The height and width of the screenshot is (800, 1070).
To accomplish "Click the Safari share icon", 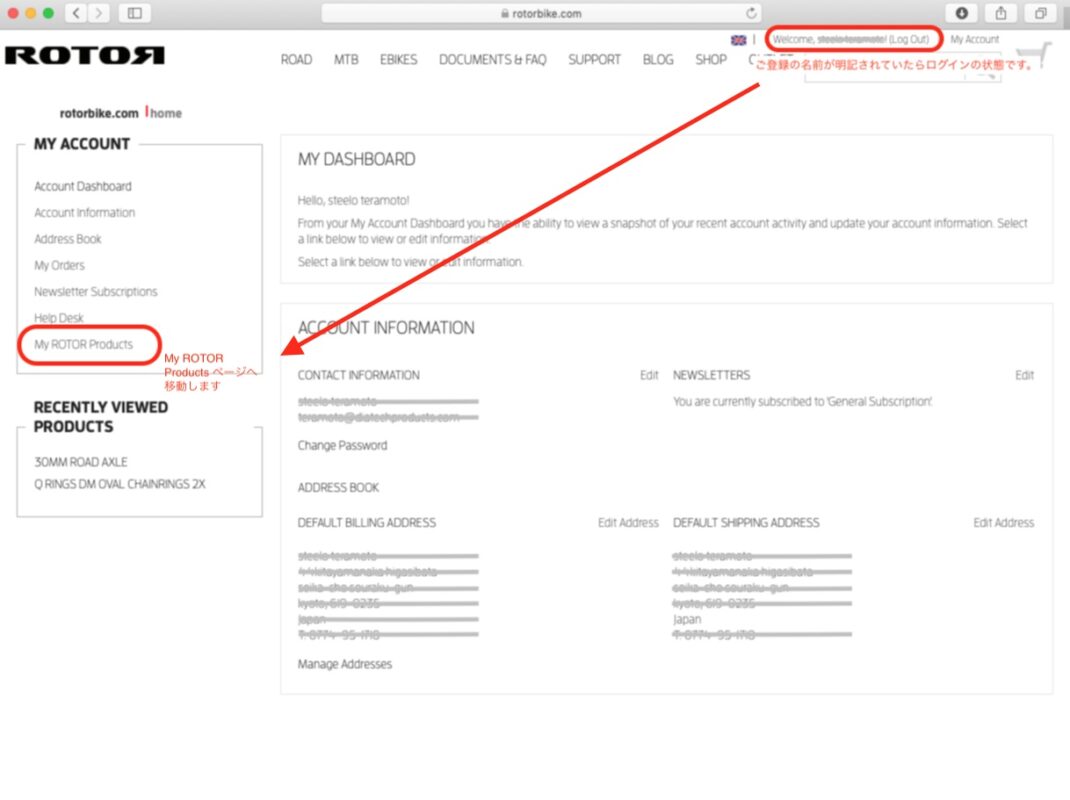I will 1001,13.
